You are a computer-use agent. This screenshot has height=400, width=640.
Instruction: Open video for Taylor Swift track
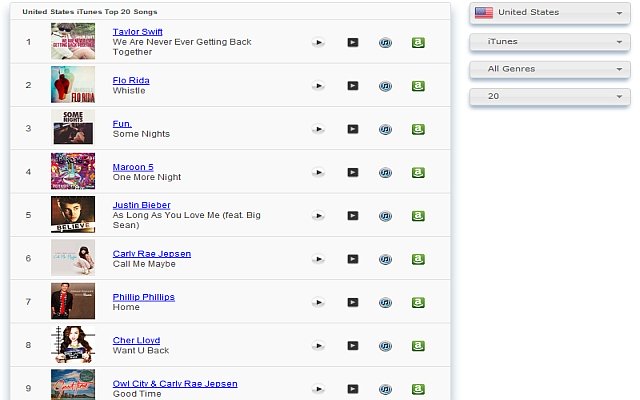[x=353, y=42]
